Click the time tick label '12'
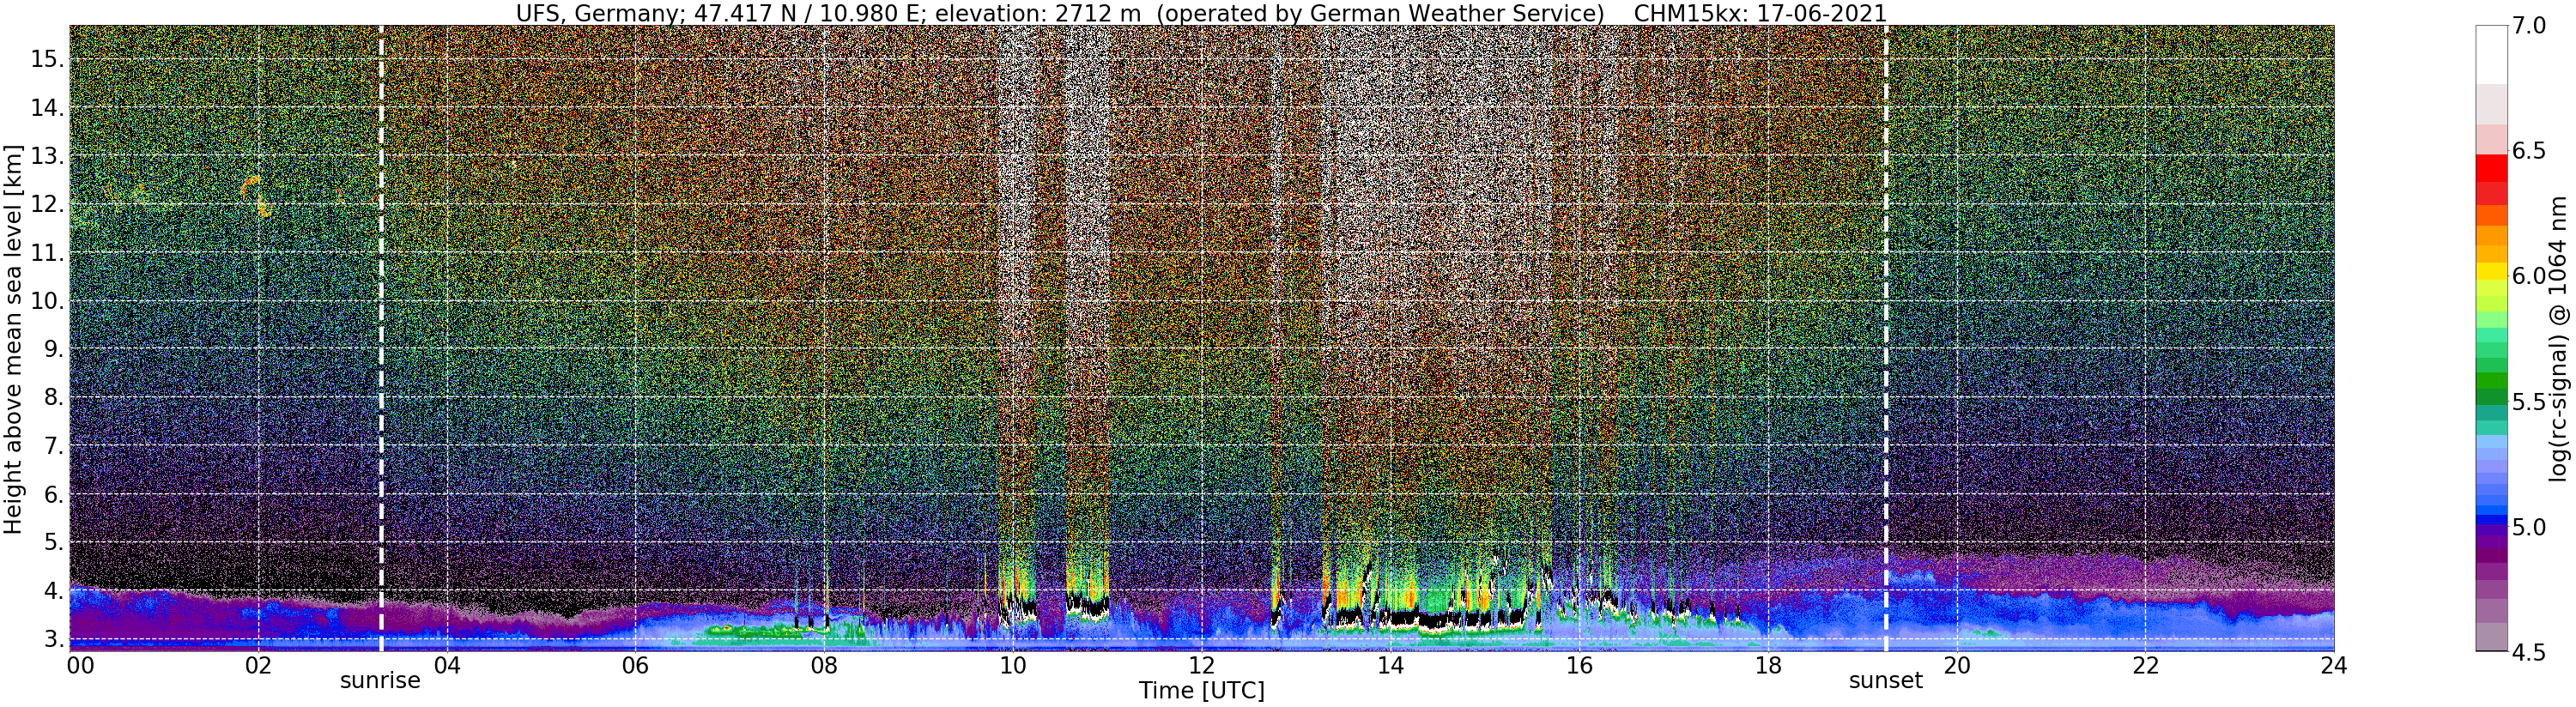Viewport: 2576px width, 707px height. click(1201, 665)
